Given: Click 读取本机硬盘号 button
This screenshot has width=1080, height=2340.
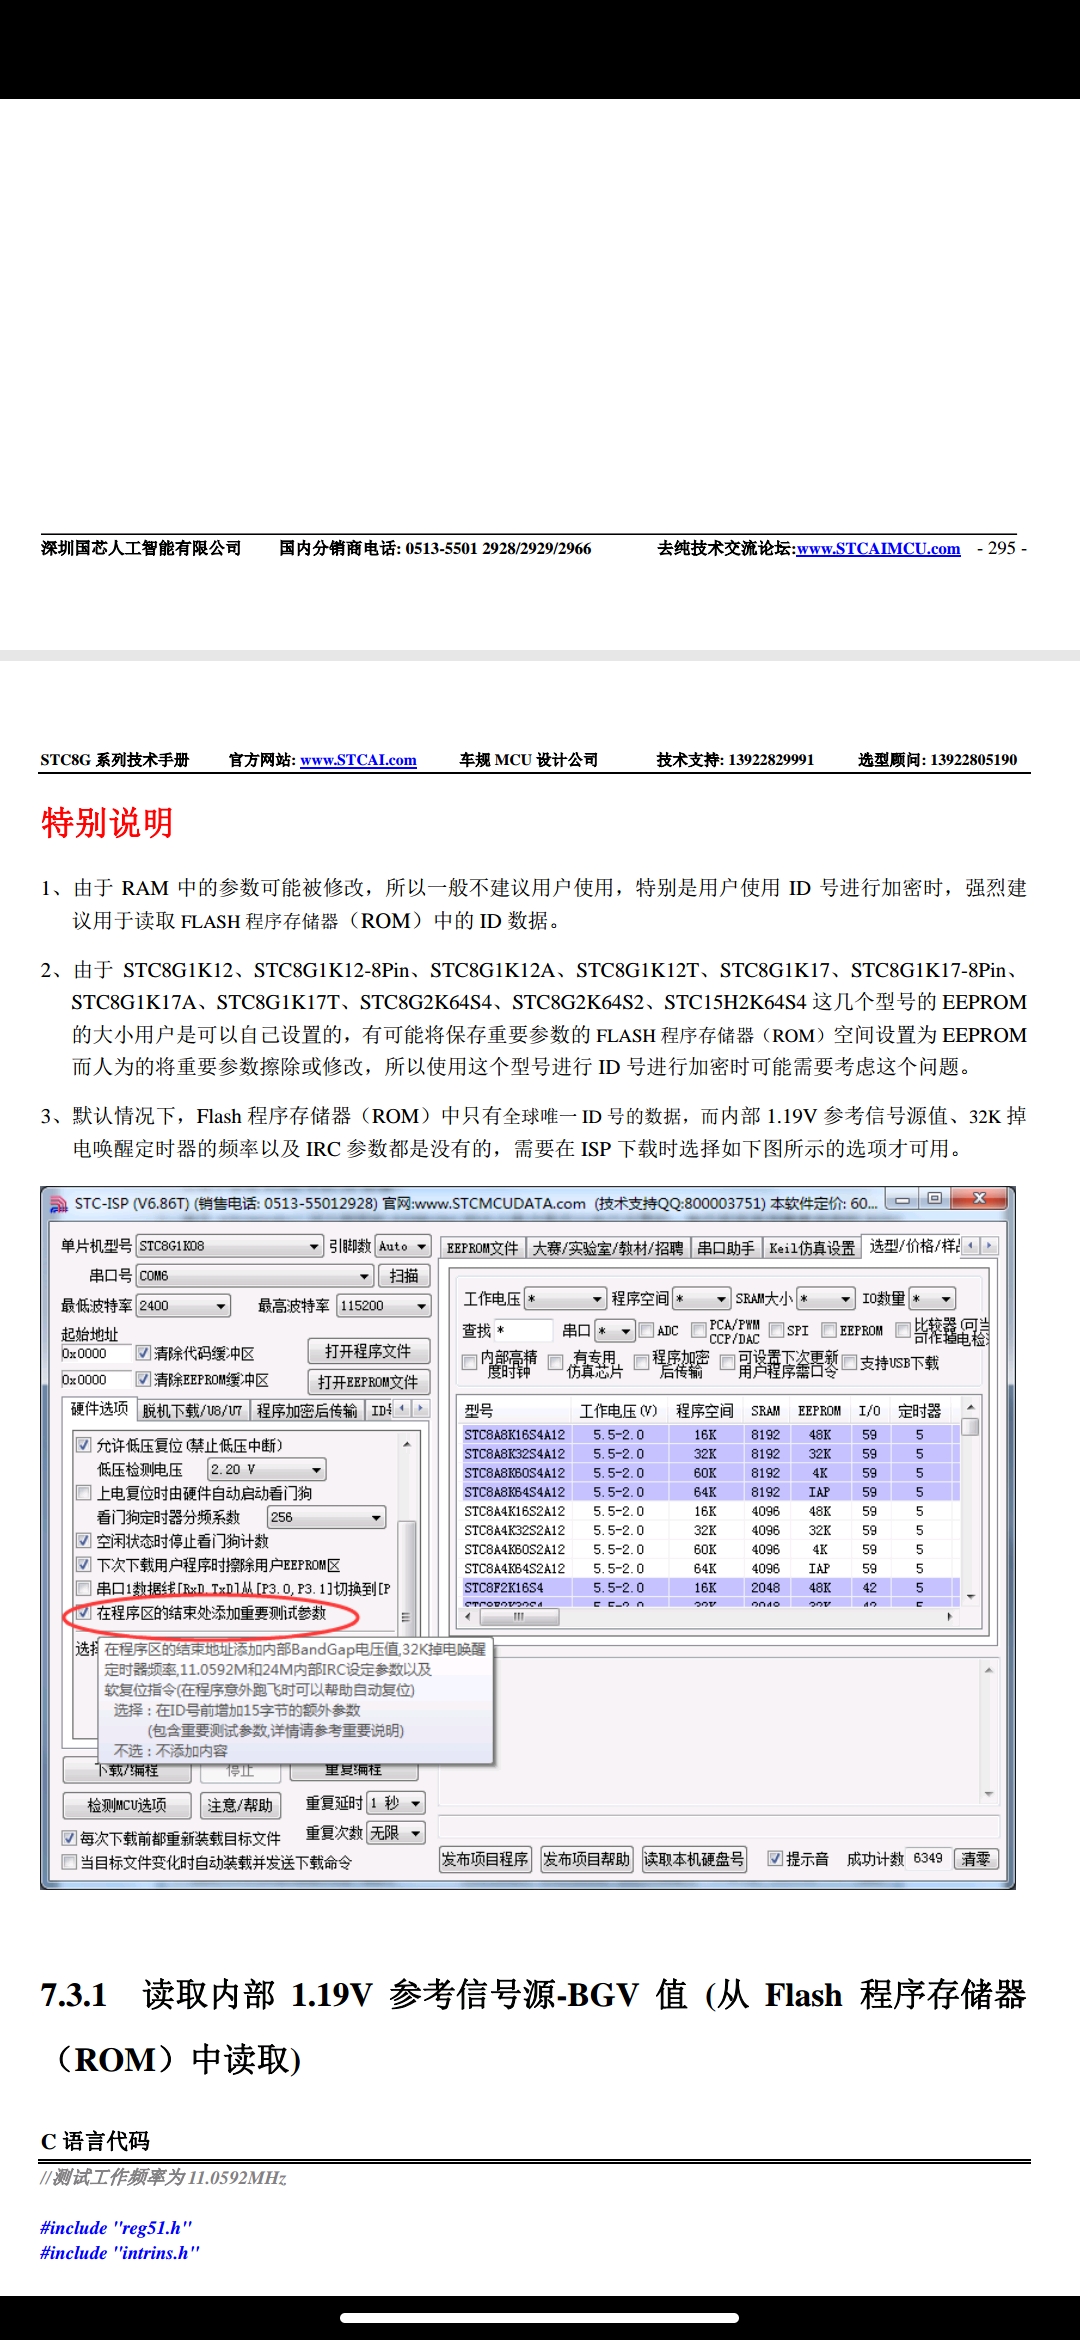Looking at the screenshot, I should tap(694, 1859).
